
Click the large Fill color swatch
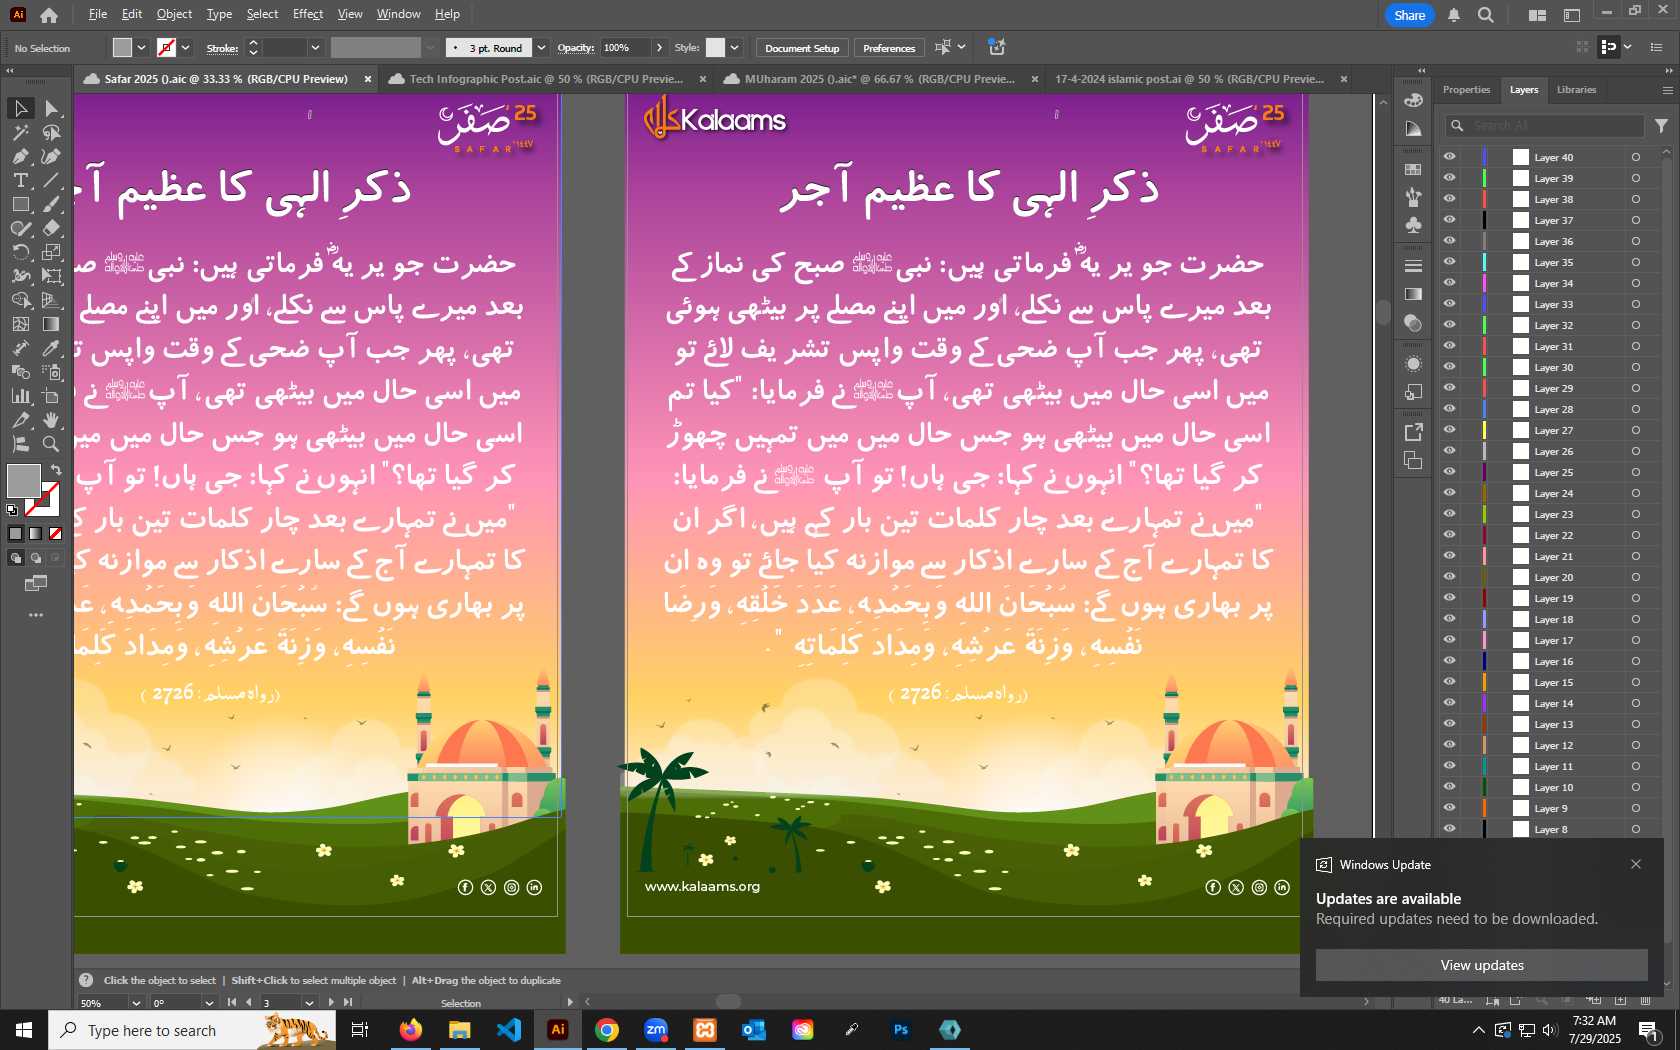pos(23,481)
